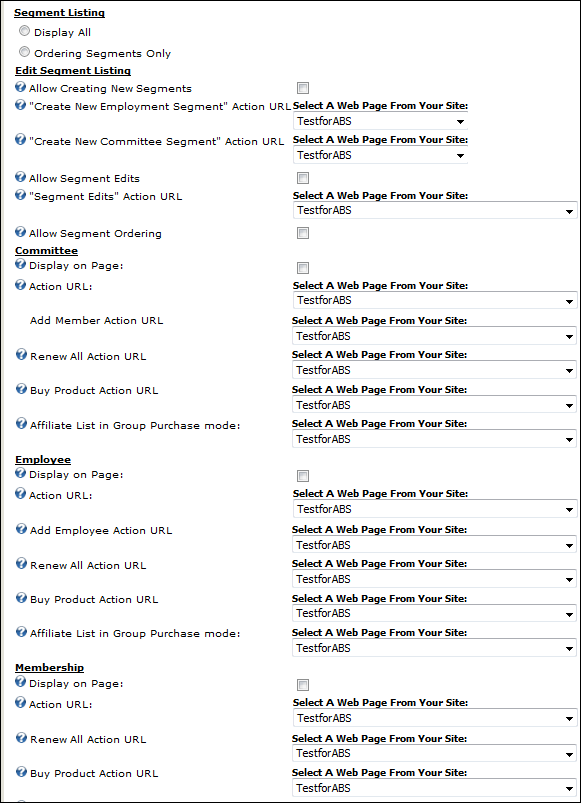Open help for Committee Buy Product Action URL
The image size is (581, 803).
(21, 389)
